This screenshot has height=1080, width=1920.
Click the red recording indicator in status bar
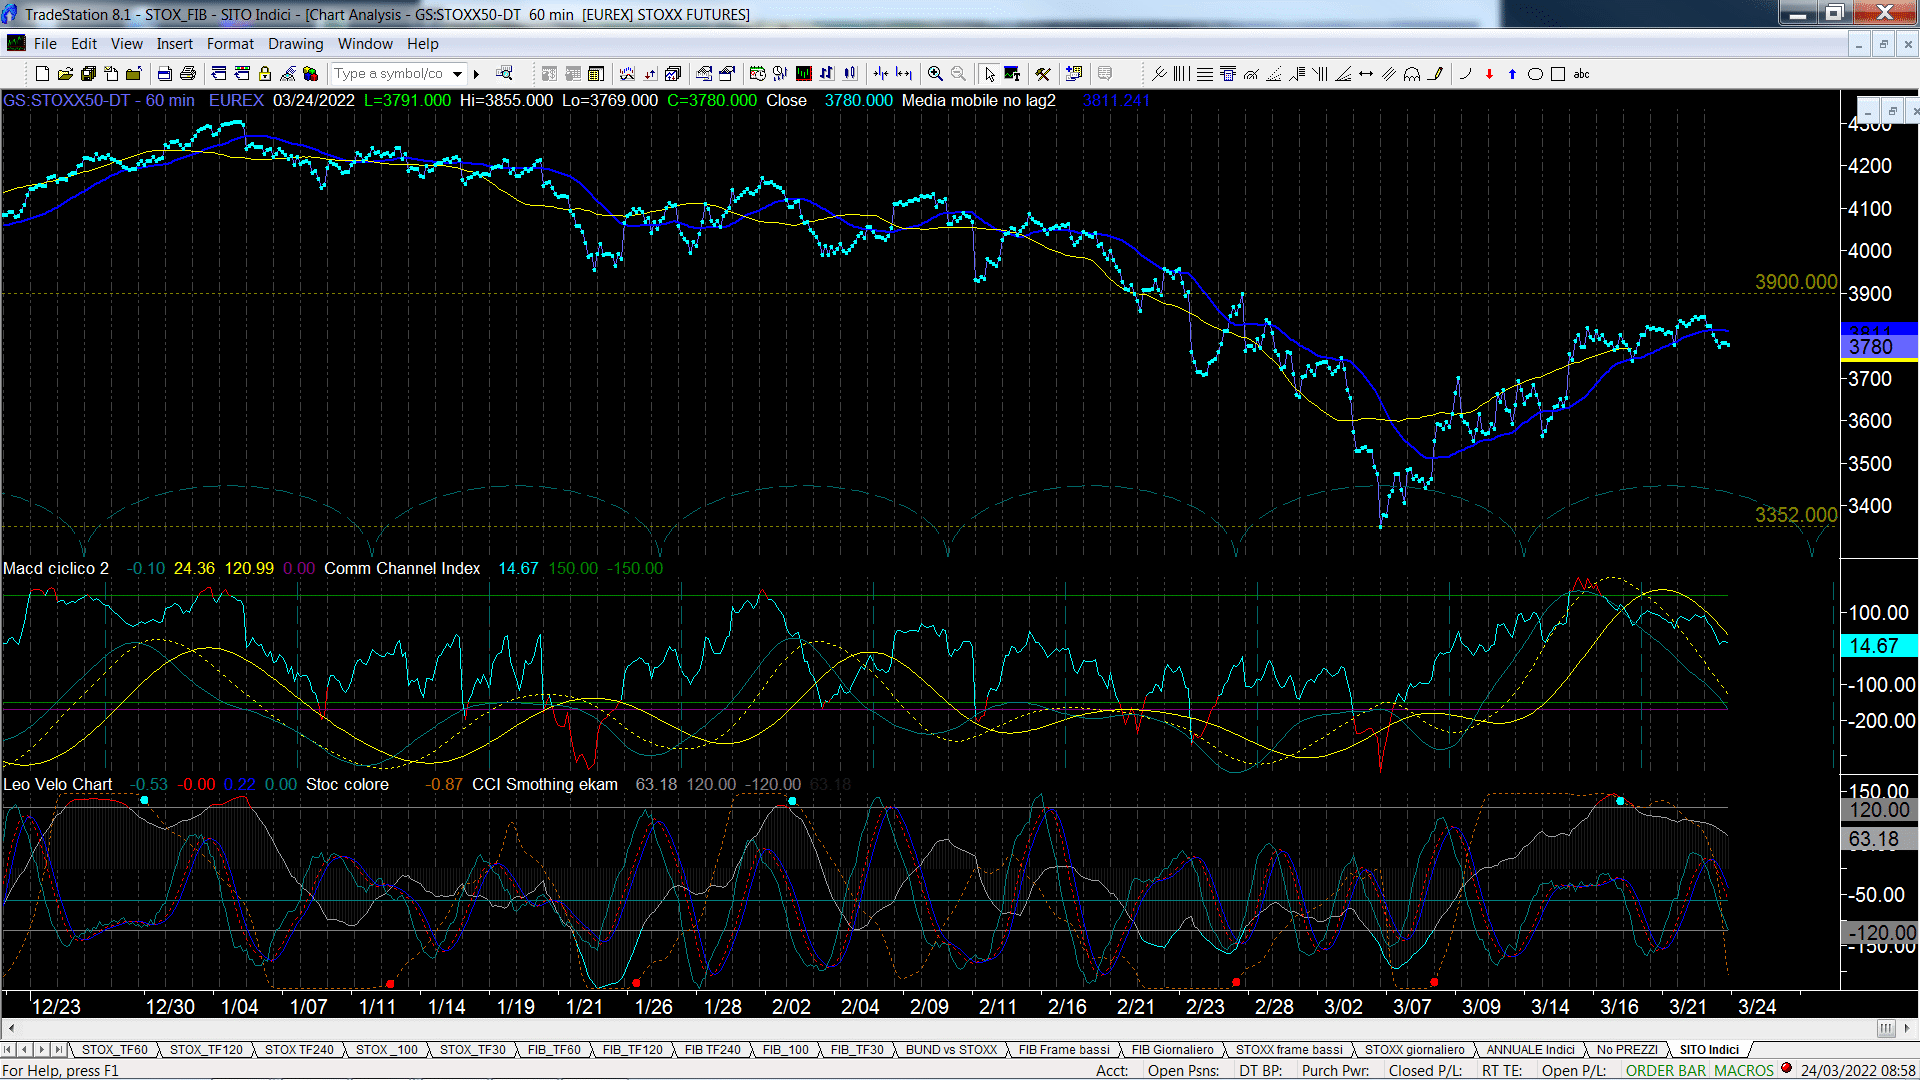click(x=1786, y=1068)
